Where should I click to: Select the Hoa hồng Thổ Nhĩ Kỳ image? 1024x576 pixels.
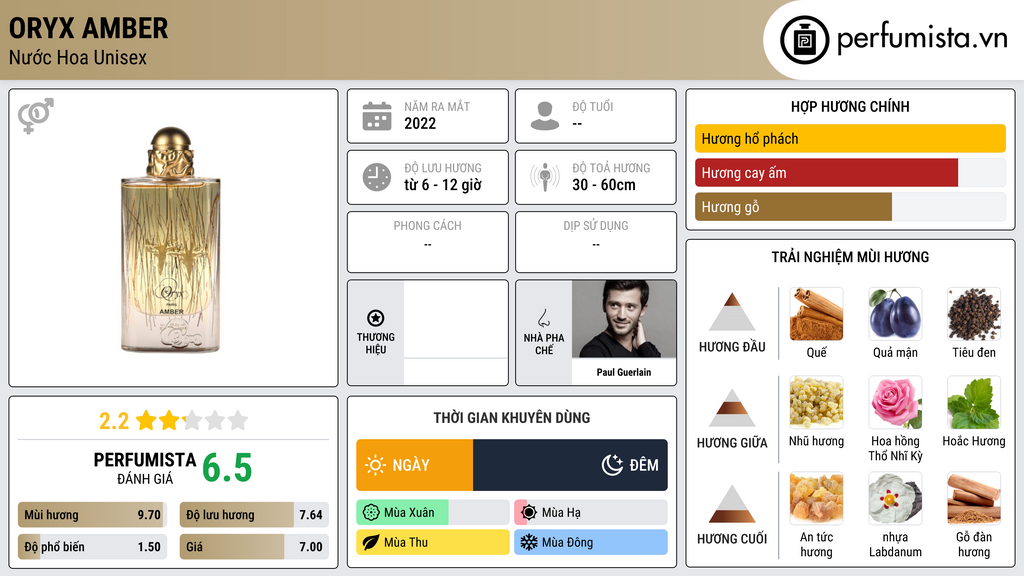895,402
